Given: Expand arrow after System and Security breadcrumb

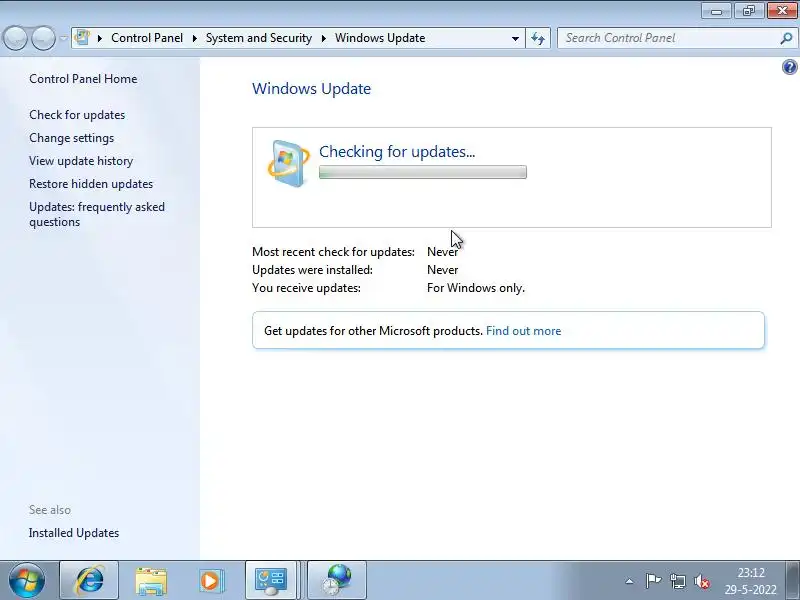Looking at the screenshot, I should click(x=323, y=38).
